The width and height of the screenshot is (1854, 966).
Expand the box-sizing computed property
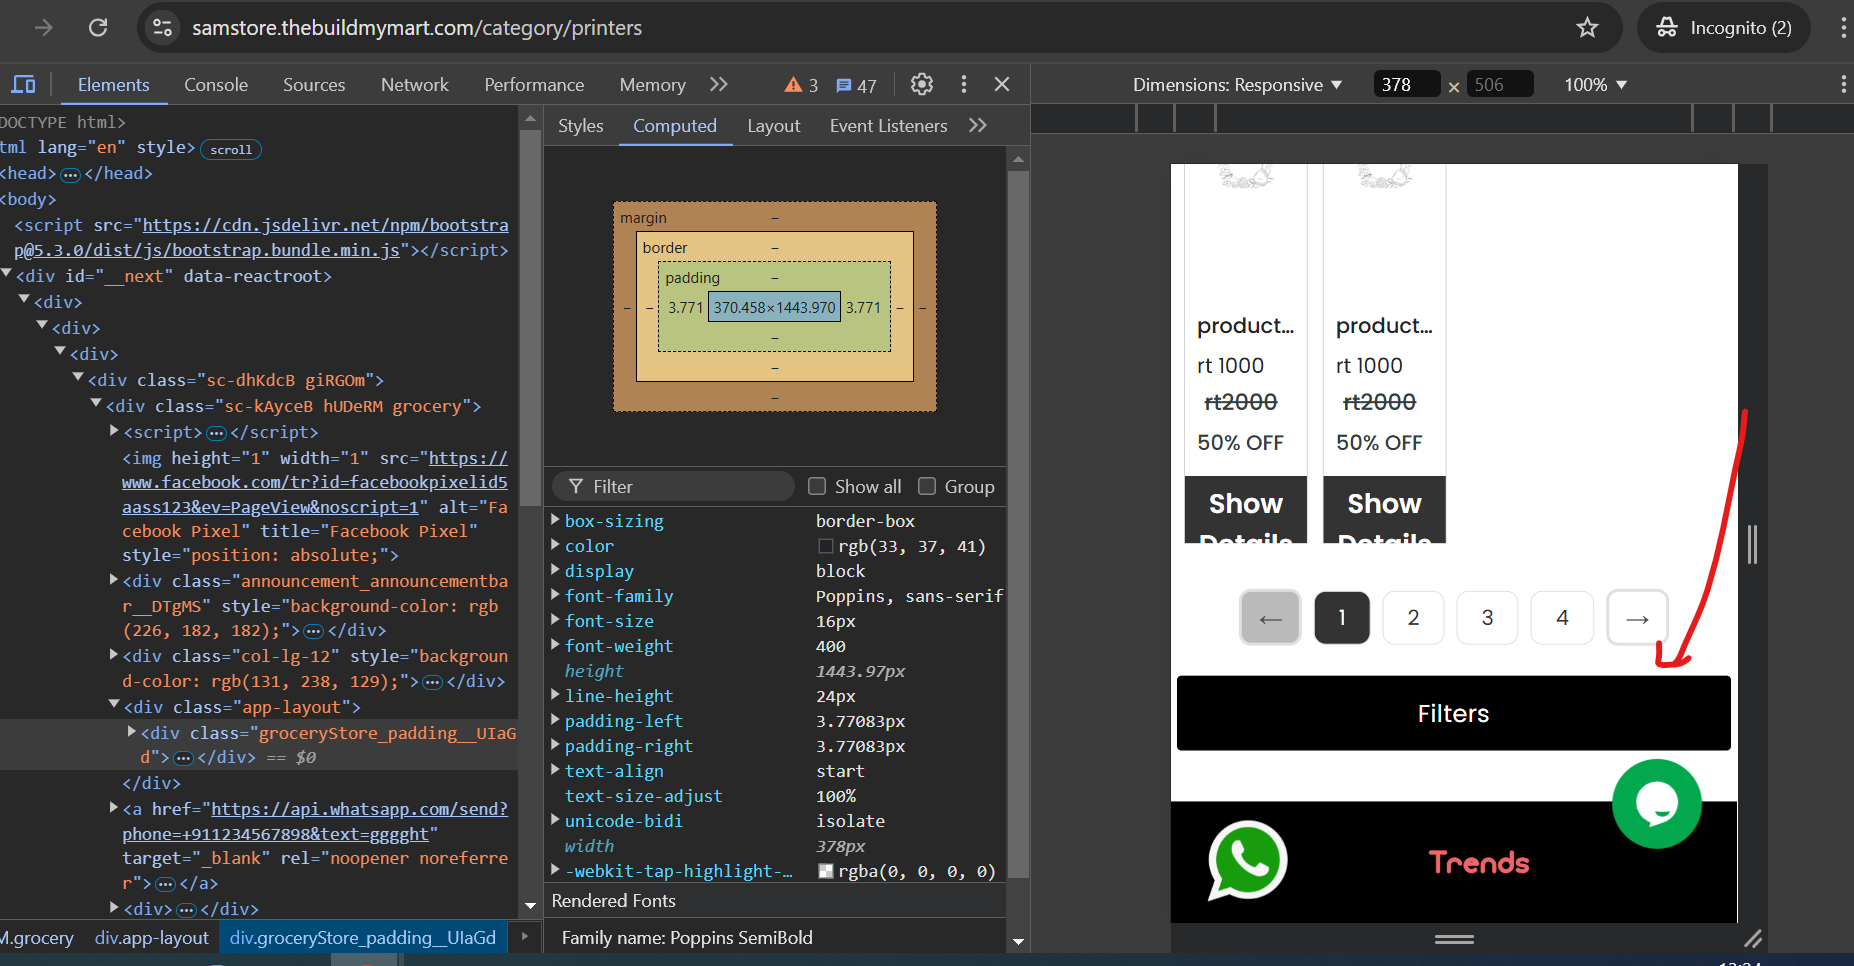click(556, 520)
